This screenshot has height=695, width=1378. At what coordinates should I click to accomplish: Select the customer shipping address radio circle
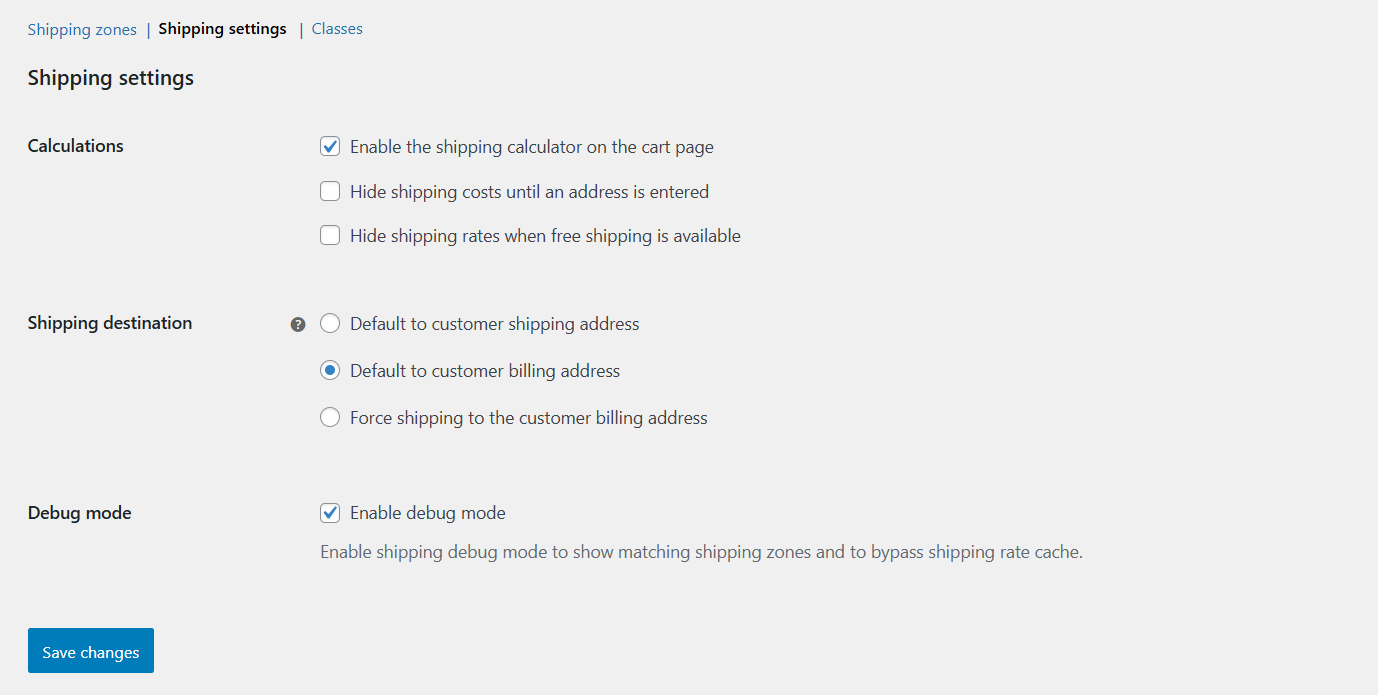tap(330, 324)
